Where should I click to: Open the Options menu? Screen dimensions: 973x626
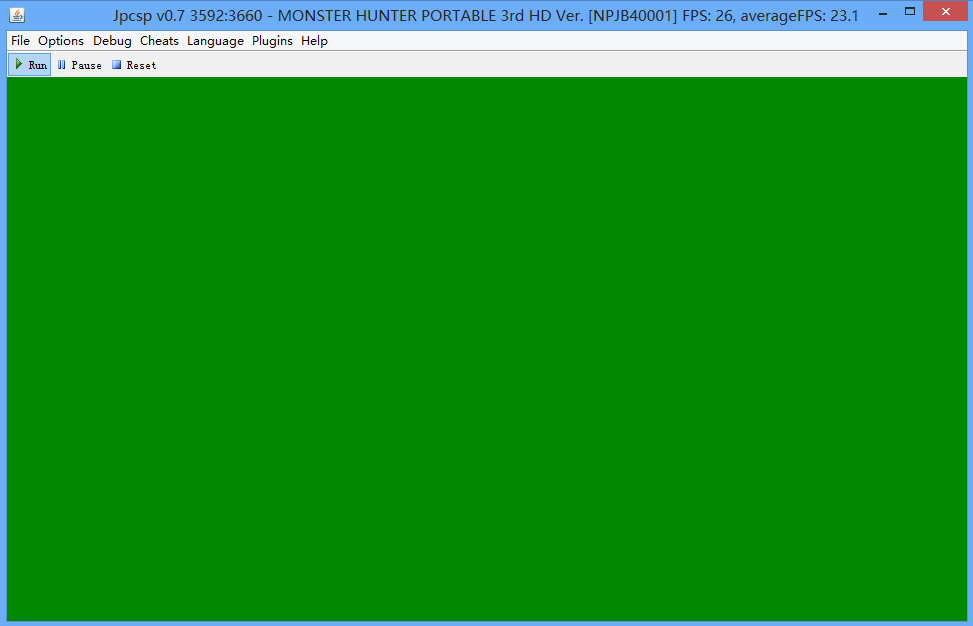(x=61, y=41)
